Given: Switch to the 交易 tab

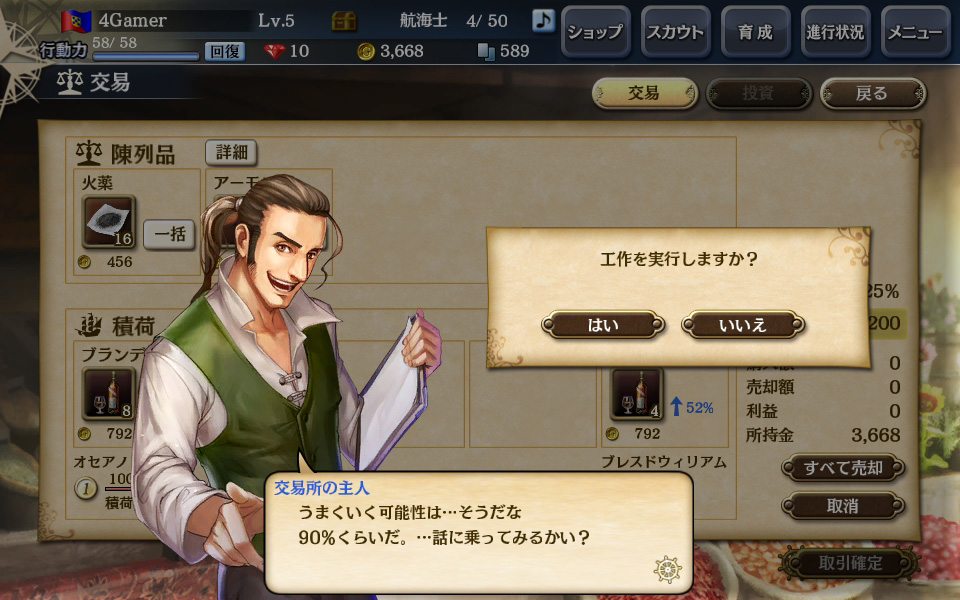Looking at the screenshot, I should tap(645, 94).
